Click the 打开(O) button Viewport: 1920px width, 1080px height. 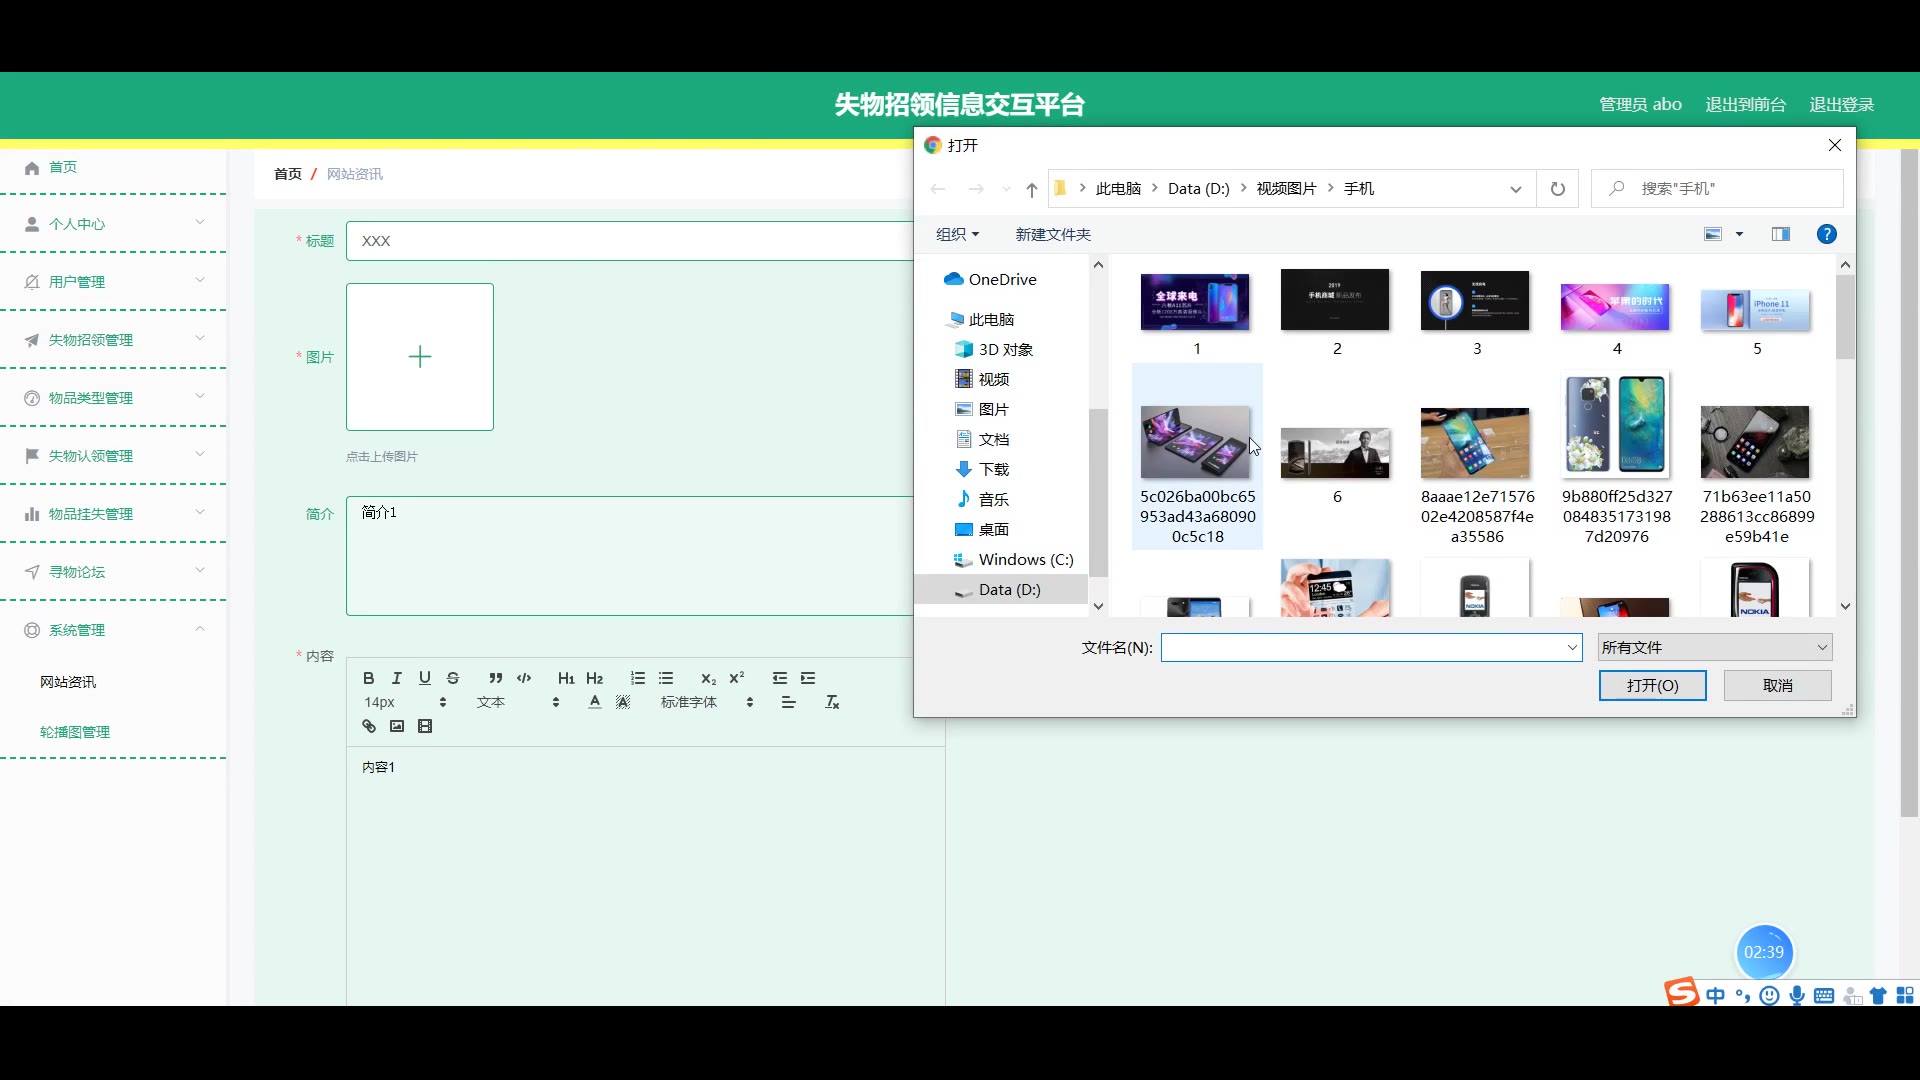[x=1652, y=685]
